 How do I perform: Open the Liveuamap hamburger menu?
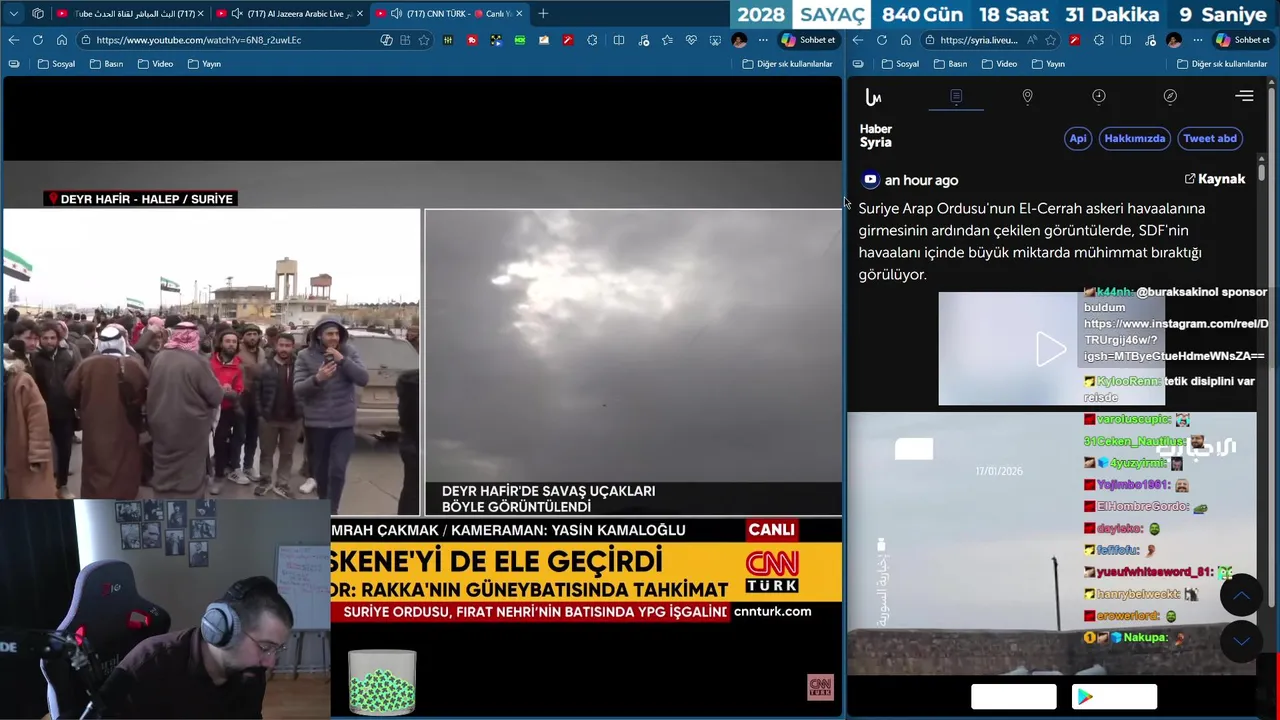pyautogui.click(x=1245, y=97)
